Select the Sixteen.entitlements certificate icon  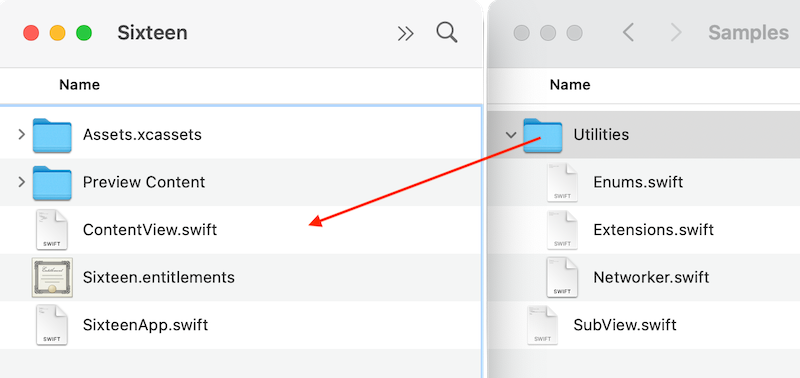pyautogui.click(x=52, y=278)
